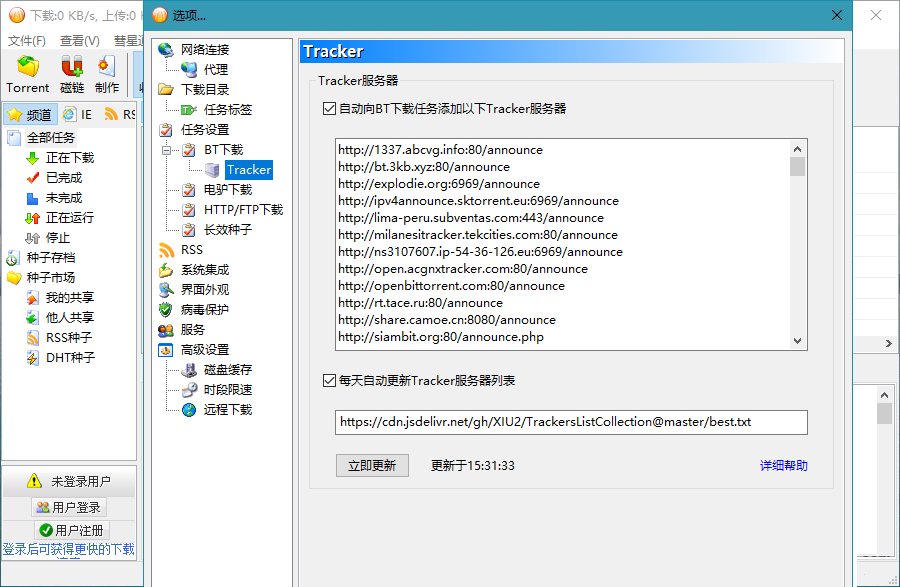Collapse the BT下载 tree node
The width and height of the screenshot is (900, 587).
pos(168,147)
